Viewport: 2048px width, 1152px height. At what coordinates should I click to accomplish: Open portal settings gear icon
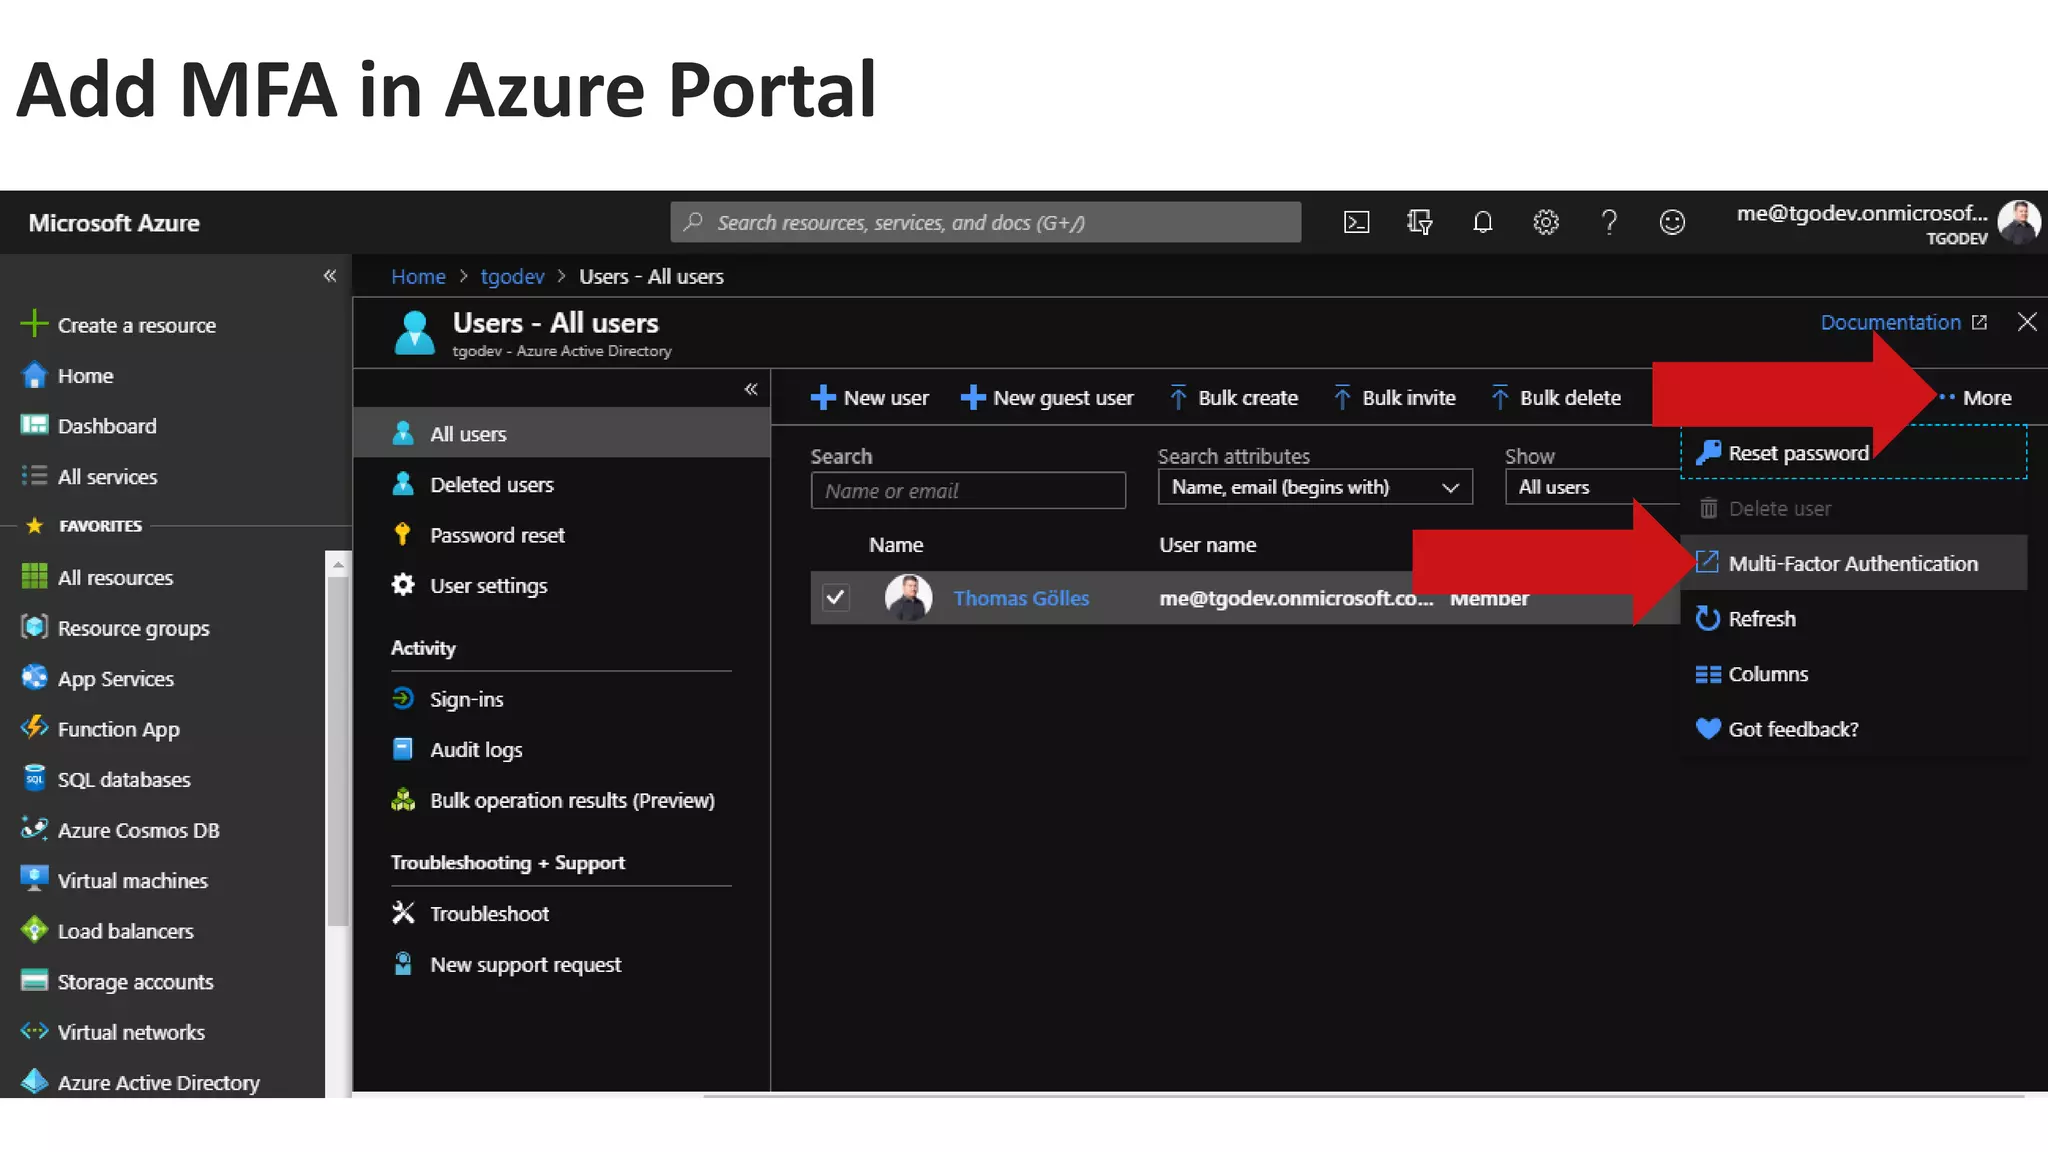pyautogui.click(x=1546, y=222)
